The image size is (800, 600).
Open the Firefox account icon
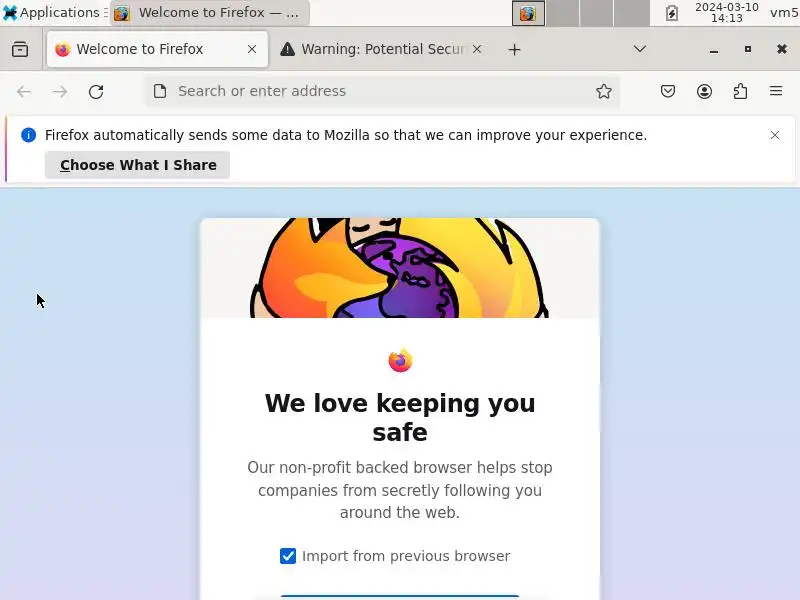tap(704, 91)
